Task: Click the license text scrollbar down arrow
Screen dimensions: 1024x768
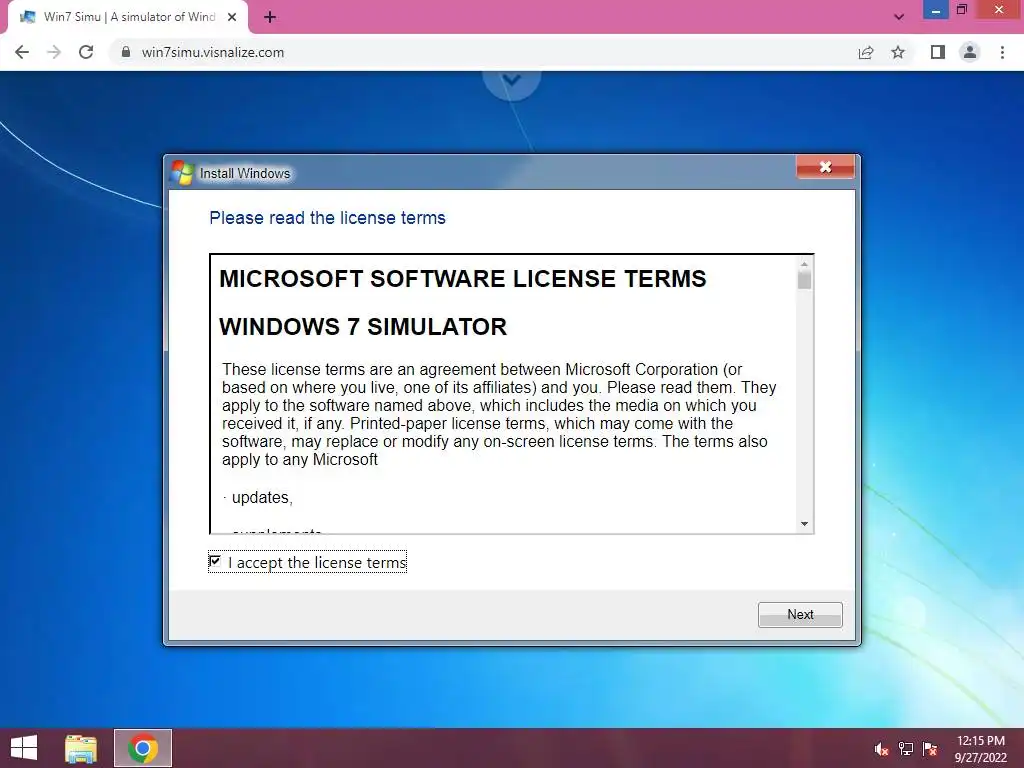Action: [x=805, y=524]
